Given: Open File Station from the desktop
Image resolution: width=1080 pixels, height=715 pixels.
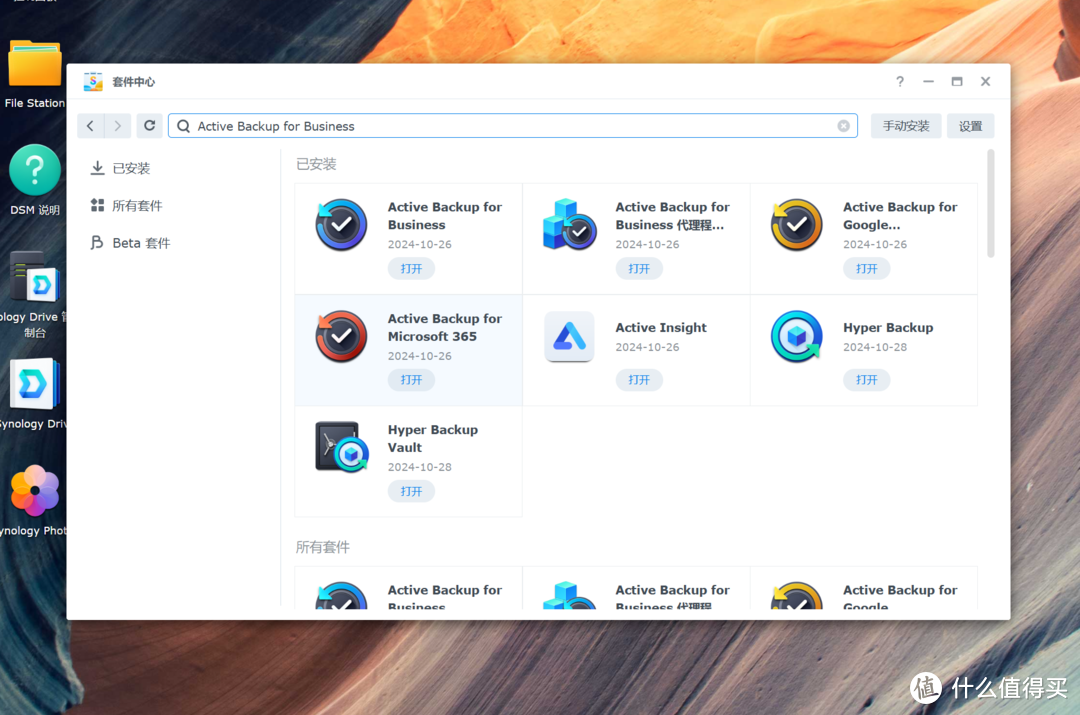Looking at the screenshot, I should tap(34, 71).
